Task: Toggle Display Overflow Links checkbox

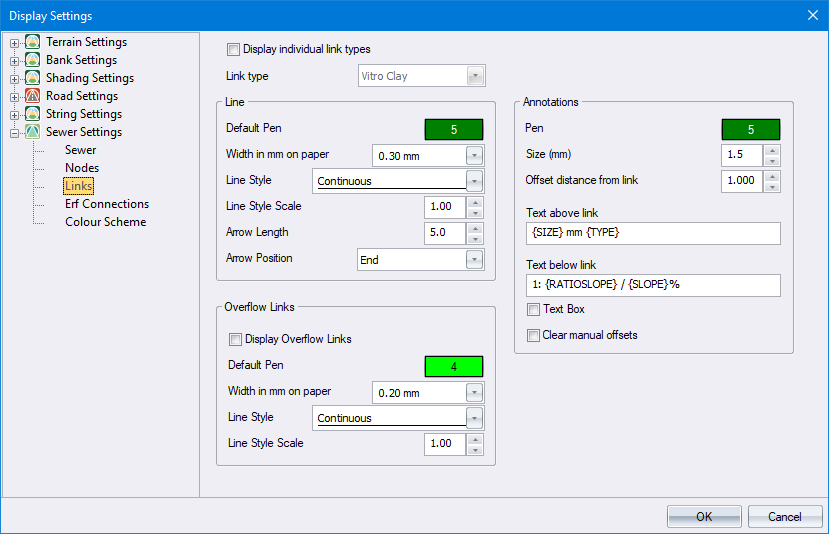Action: coord(236,339)
